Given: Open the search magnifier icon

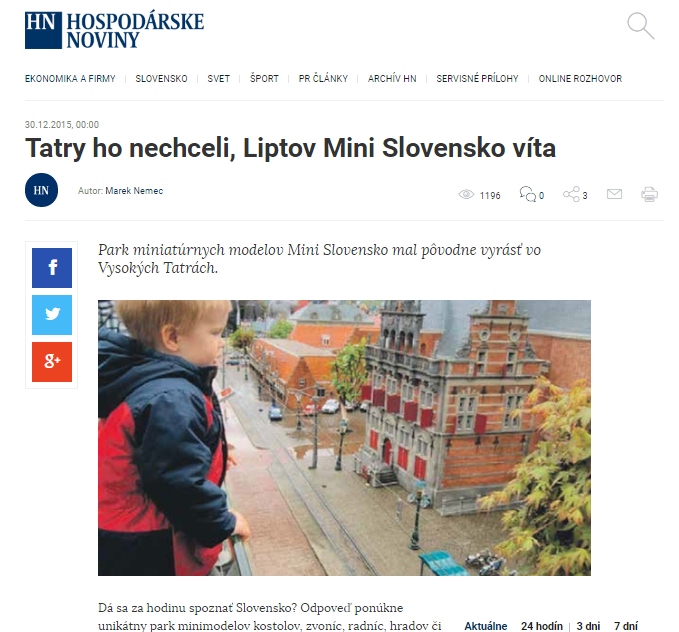Looking at the screenshot, I should 641,26.
